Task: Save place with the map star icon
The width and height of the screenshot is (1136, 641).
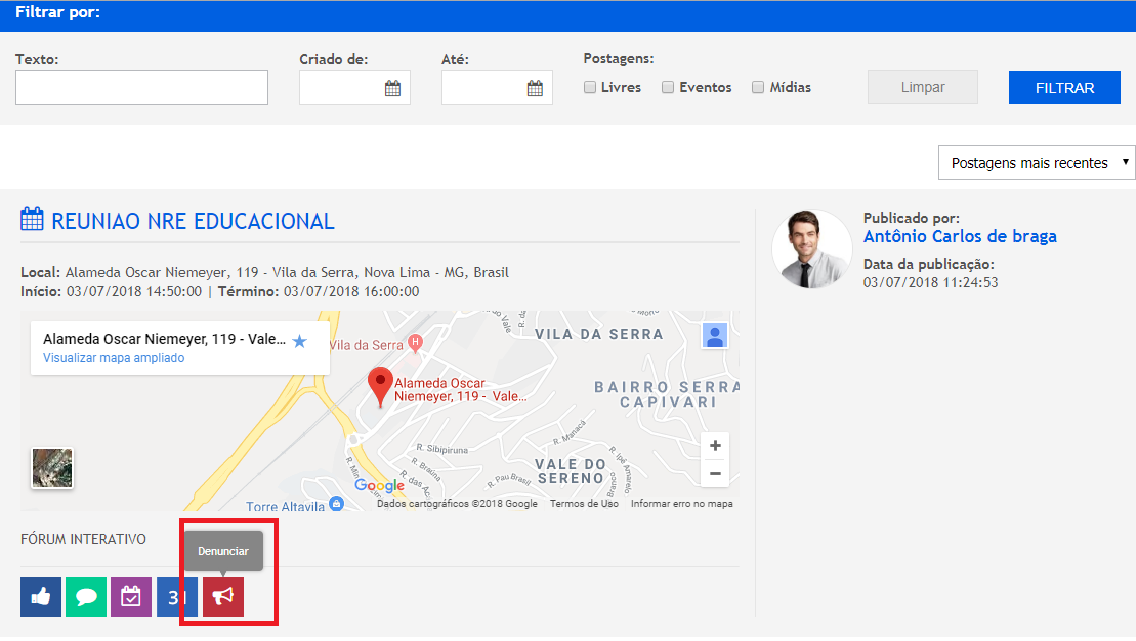Action: click(x=299, y=341)
